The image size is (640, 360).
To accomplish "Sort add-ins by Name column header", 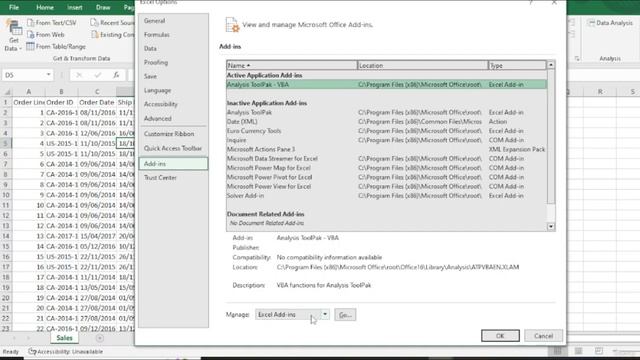I will coord(291,65).
